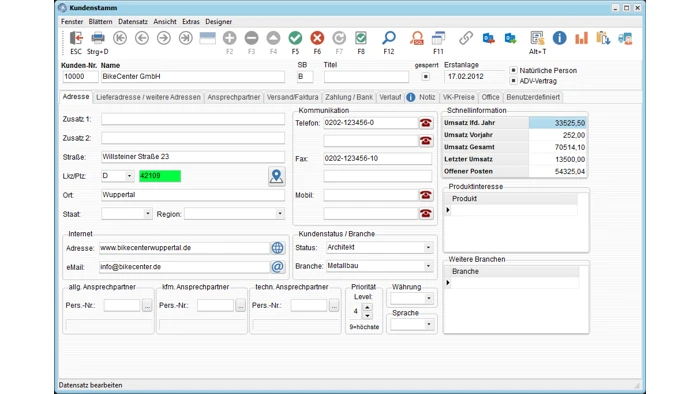Cancel with the red F6 X icon
Image resolution: width=700 pixels, height=394 pixels.
coord(317,38)
